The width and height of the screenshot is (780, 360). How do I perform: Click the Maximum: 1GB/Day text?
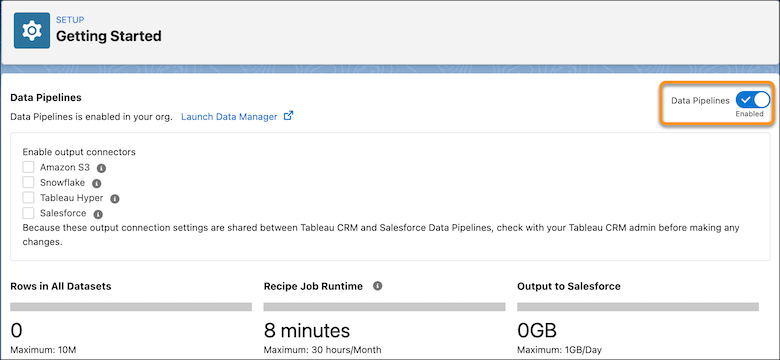[x=560, y=350]
